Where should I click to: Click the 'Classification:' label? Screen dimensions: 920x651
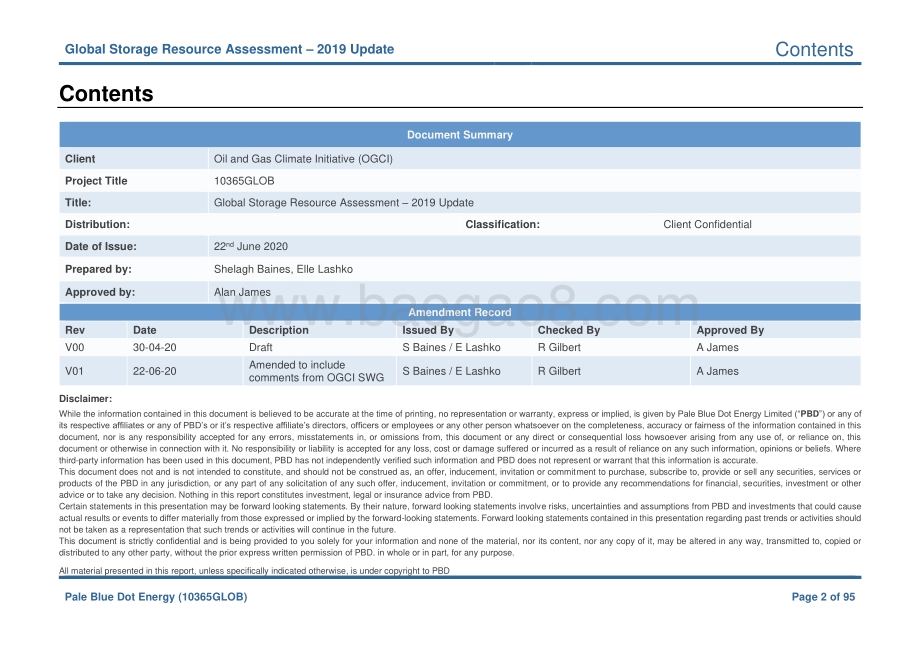click(x=502, y=224)
